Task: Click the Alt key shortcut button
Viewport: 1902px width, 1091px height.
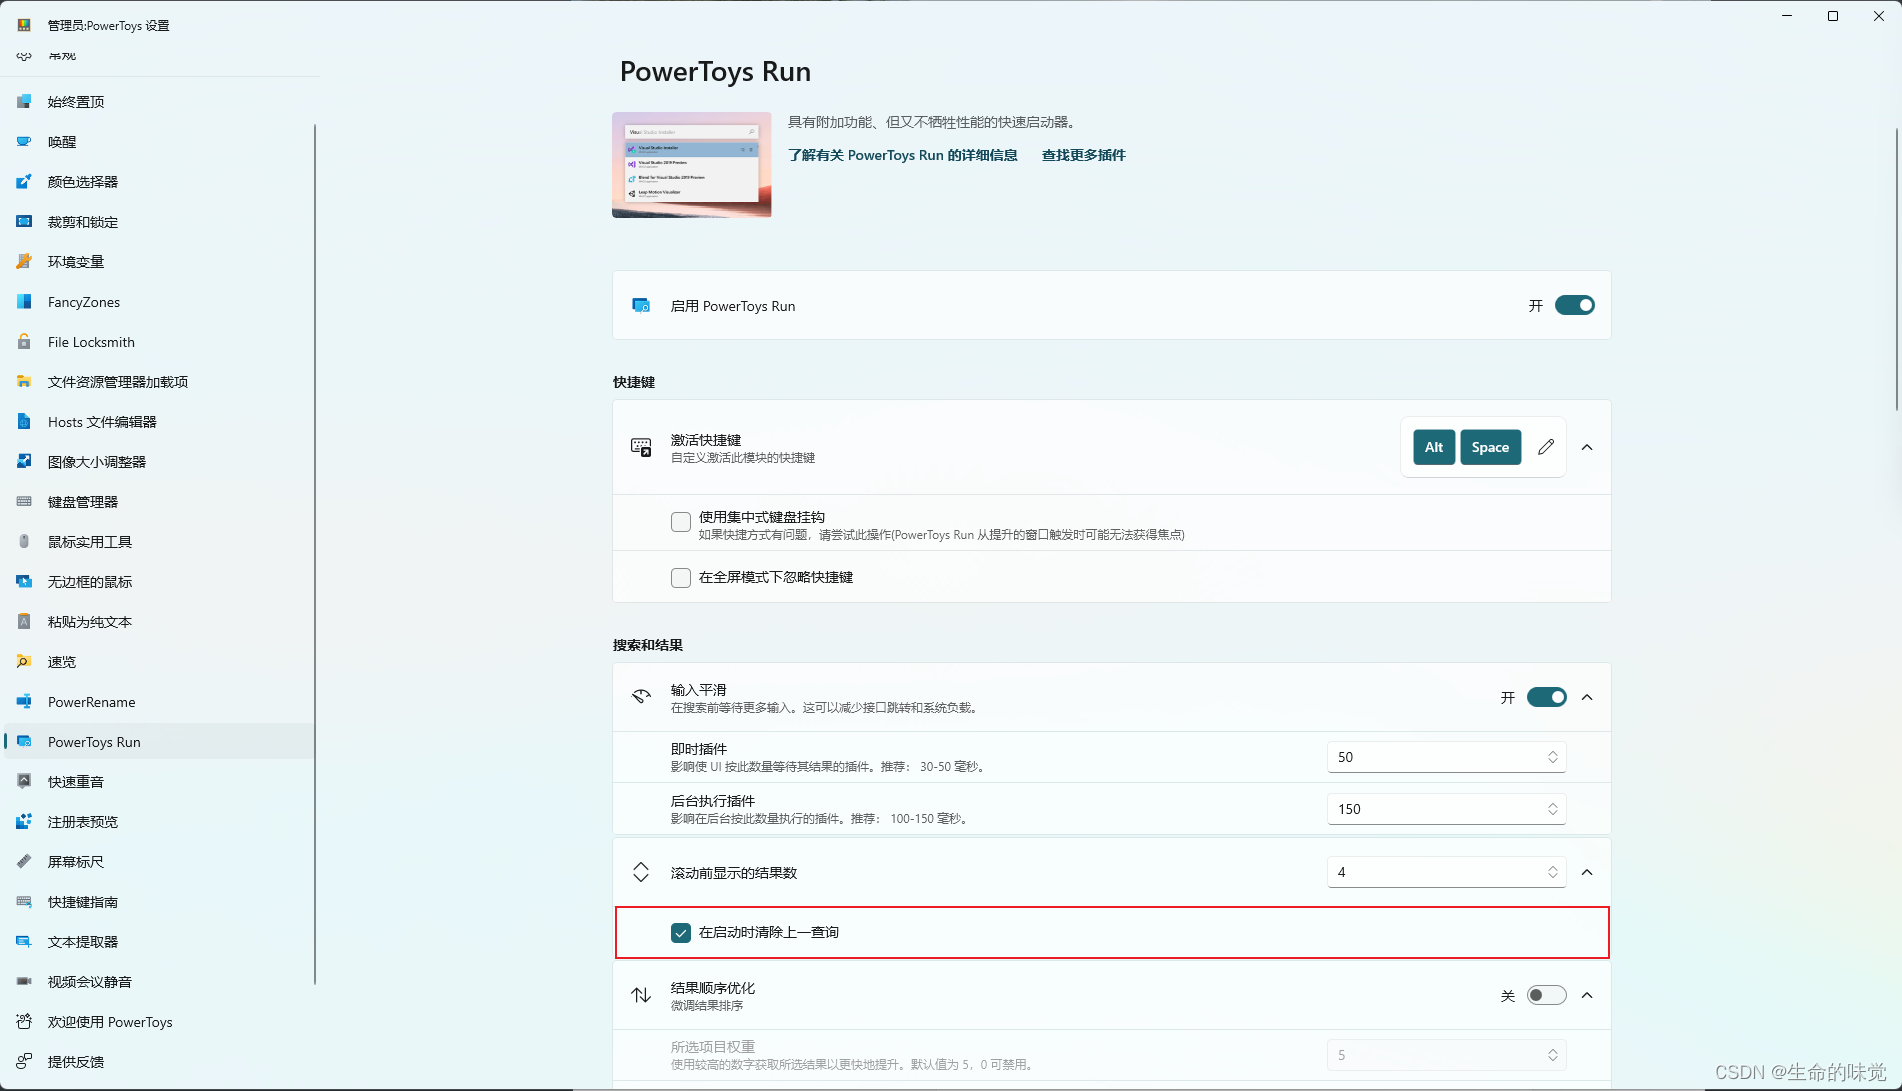Action: (x=1434, y=447)
